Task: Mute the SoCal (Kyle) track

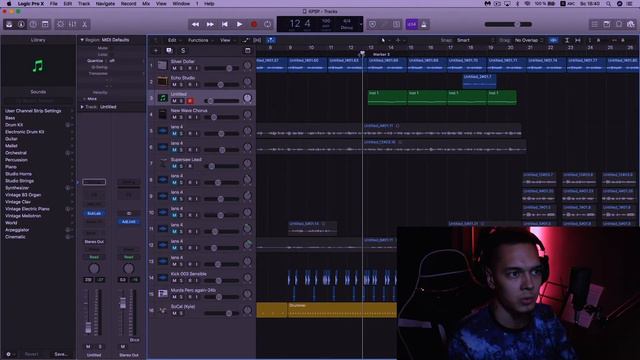Action: (174, 313)
